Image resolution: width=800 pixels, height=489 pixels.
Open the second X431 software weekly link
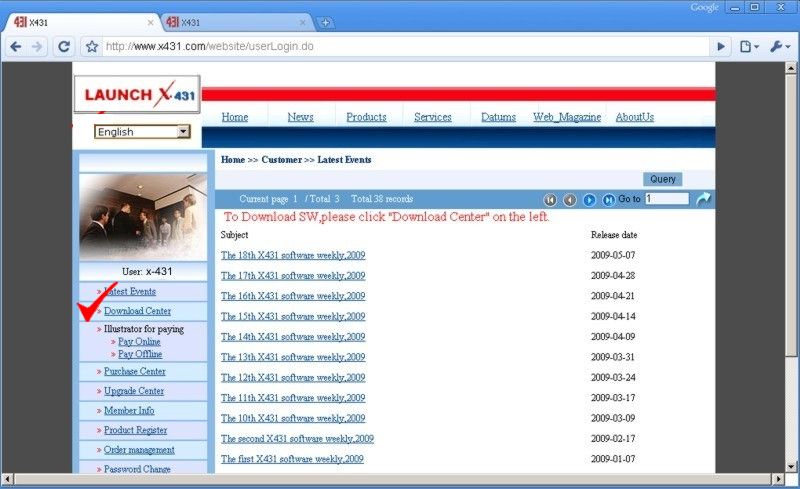coord(297,439)
